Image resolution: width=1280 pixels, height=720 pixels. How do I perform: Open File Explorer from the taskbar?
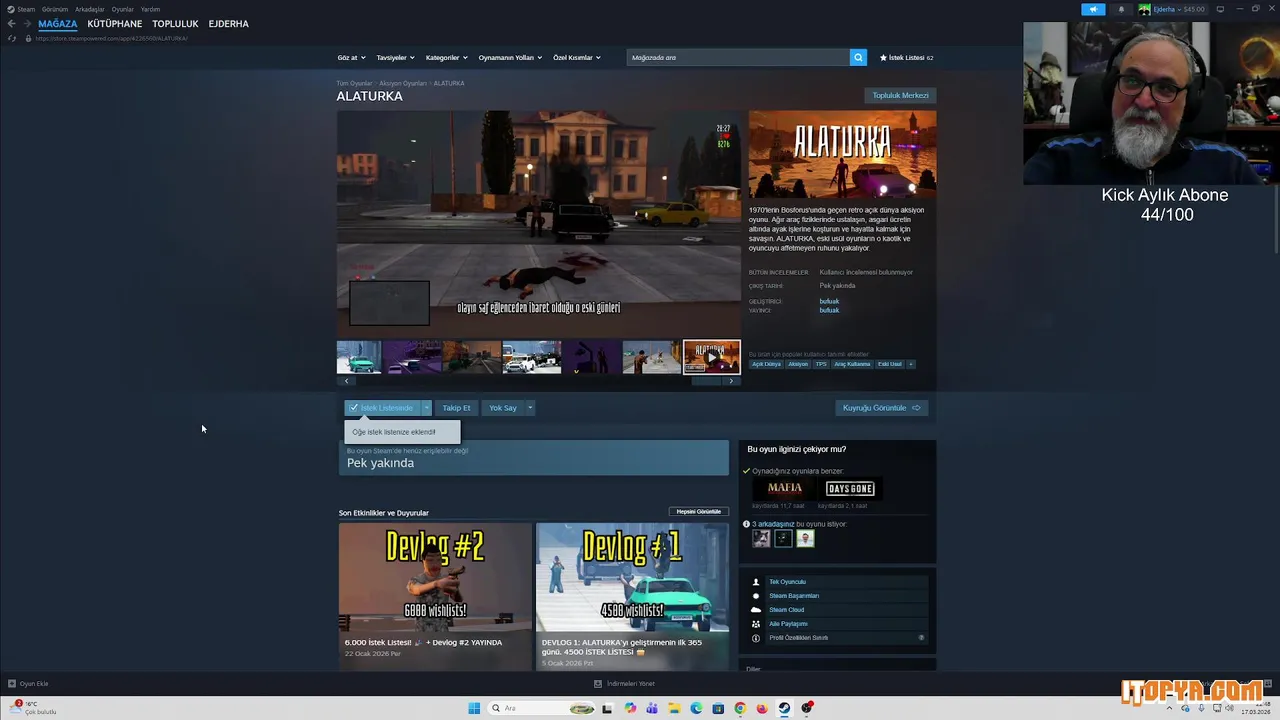pyautogui.click(x=674, y=708)
